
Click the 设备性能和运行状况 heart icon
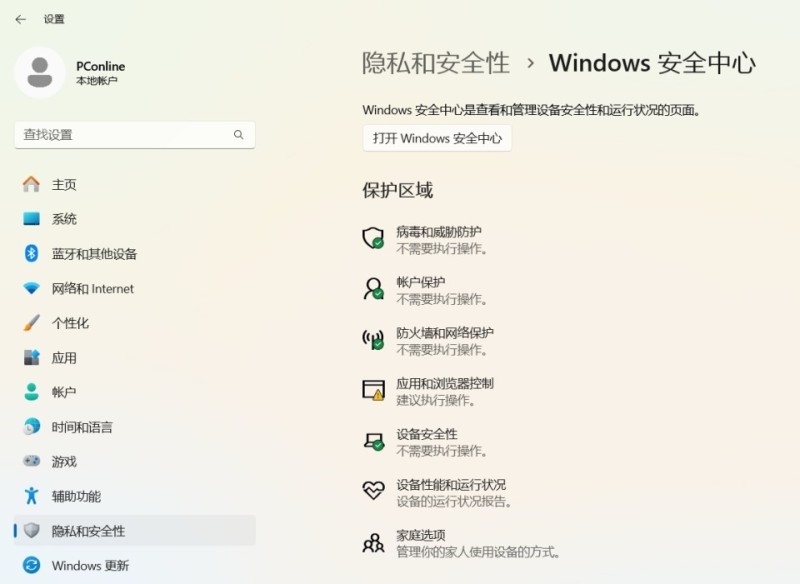click(373, 491)
